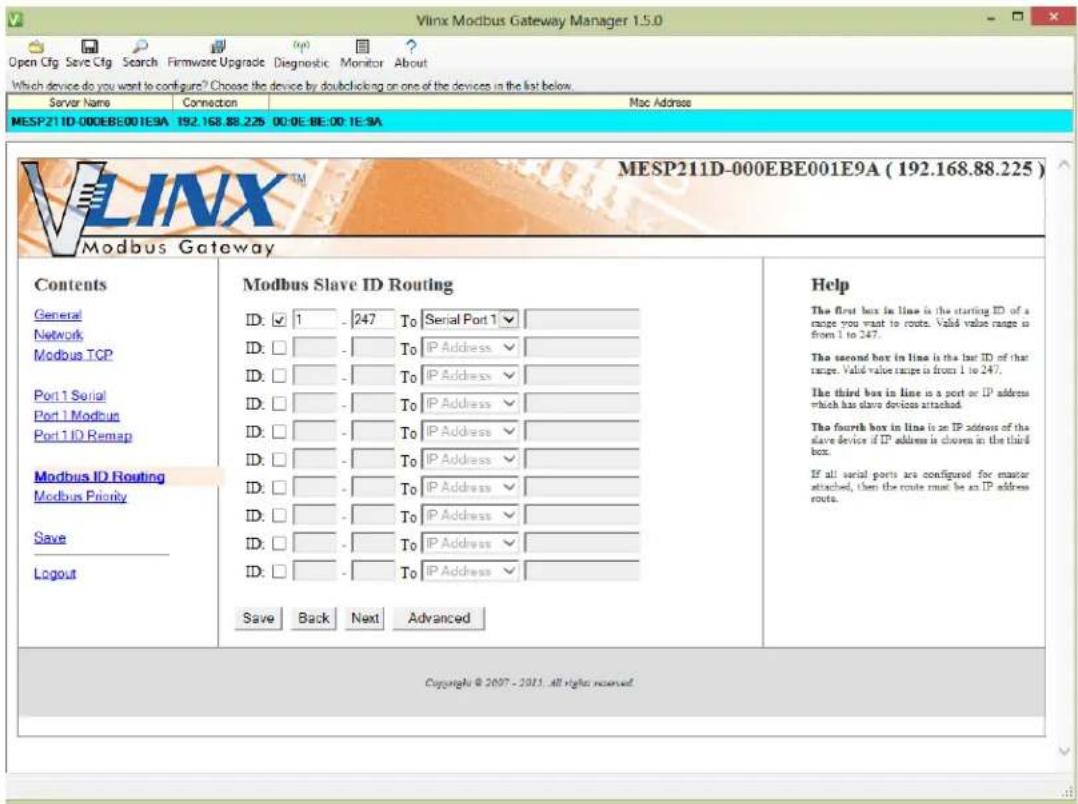Enable the third ID routing row checkbox

click(279, 376)
